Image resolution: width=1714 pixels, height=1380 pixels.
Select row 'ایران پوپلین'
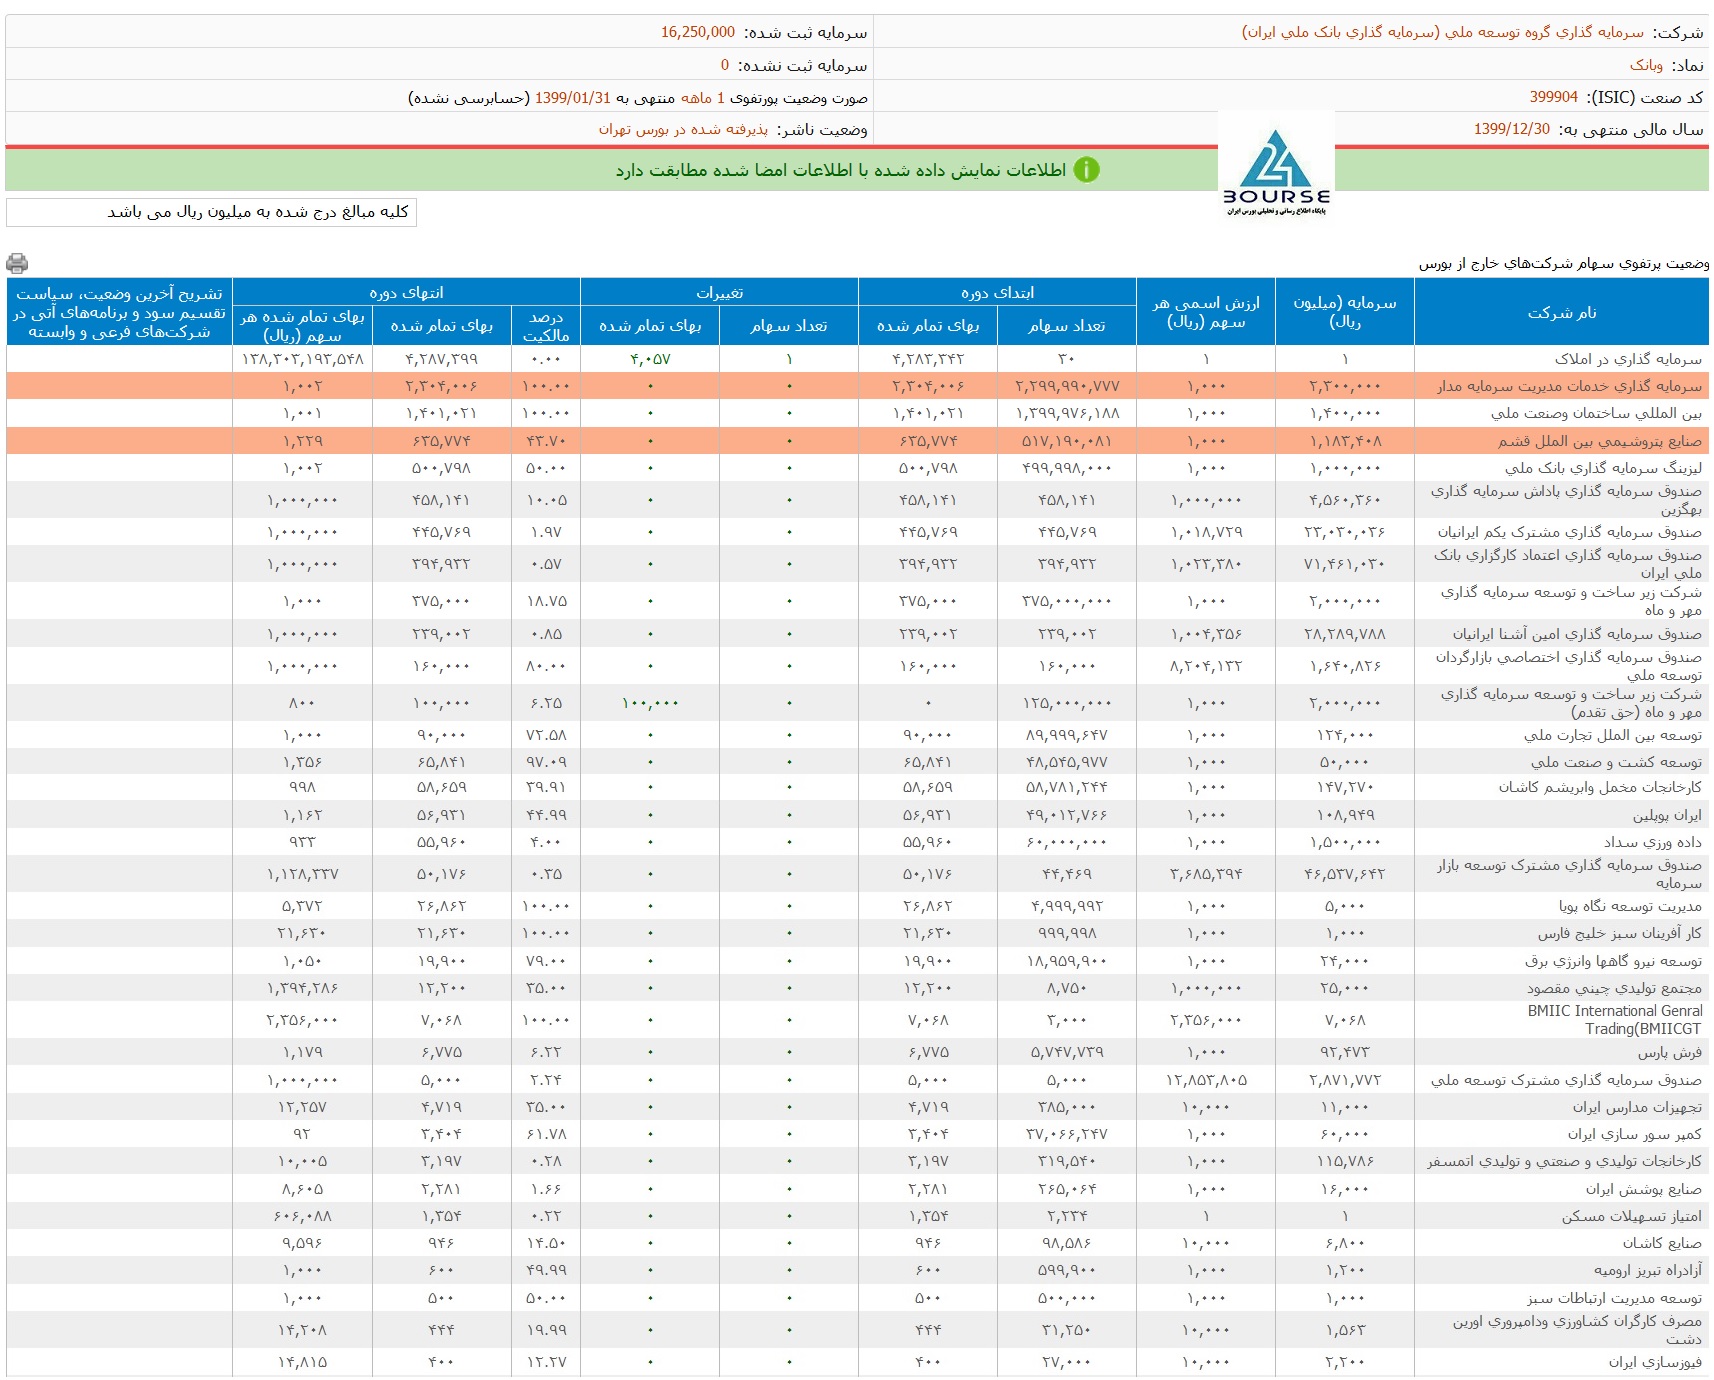[x=858, y=815]
